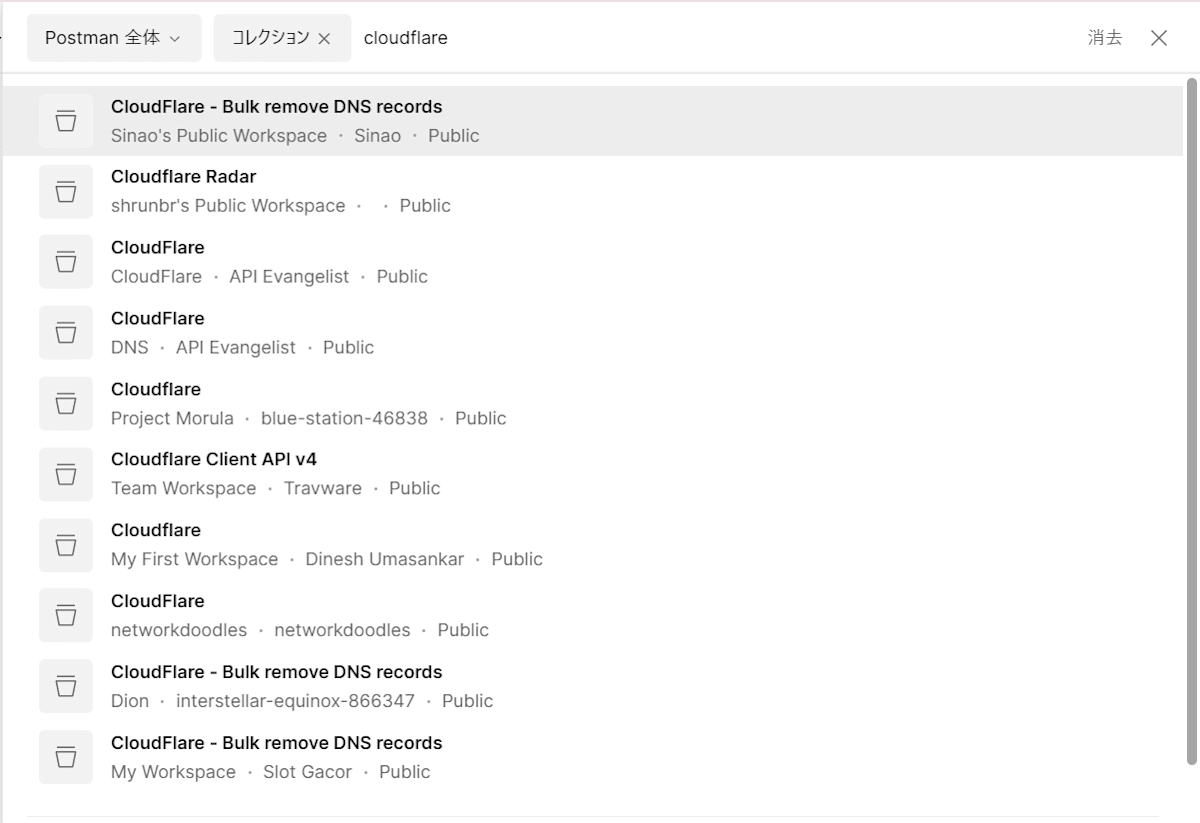Open Bulk remove DNS records by Slot Gacor

[592, 757]
